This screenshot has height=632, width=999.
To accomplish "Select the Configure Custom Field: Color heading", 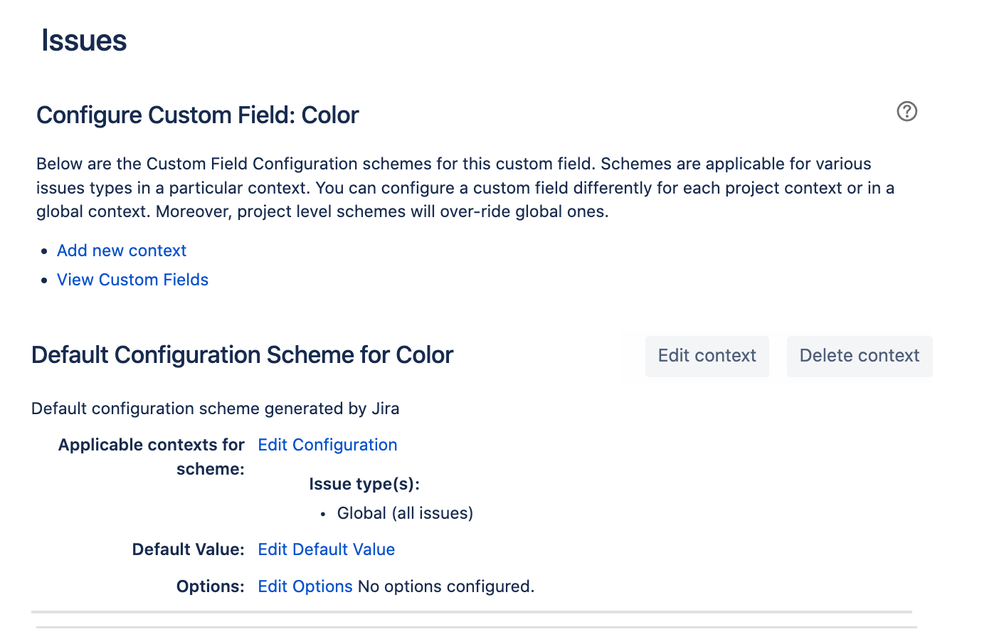I will tap(198, 115).
